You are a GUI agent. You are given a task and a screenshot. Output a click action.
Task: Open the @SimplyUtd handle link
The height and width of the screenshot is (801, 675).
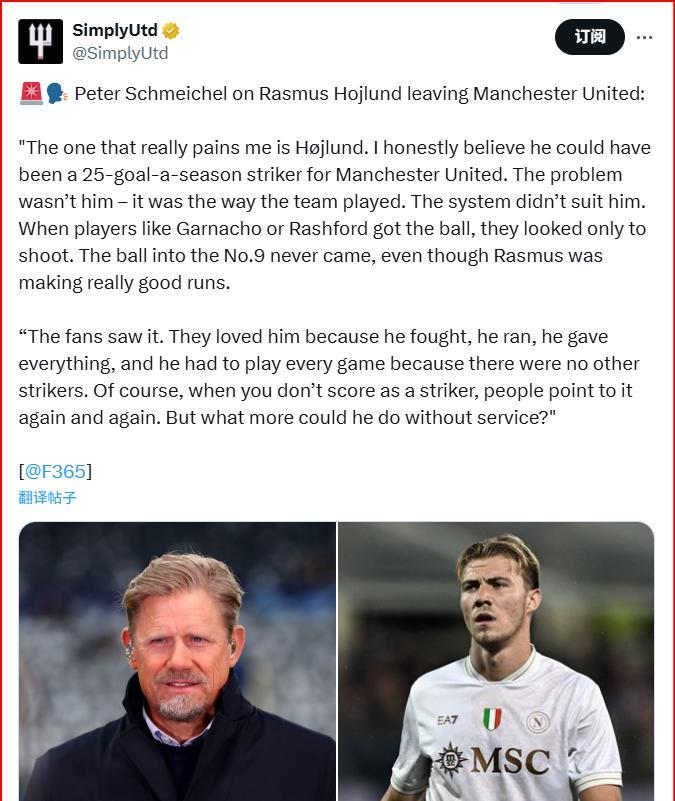coord(120,53)
